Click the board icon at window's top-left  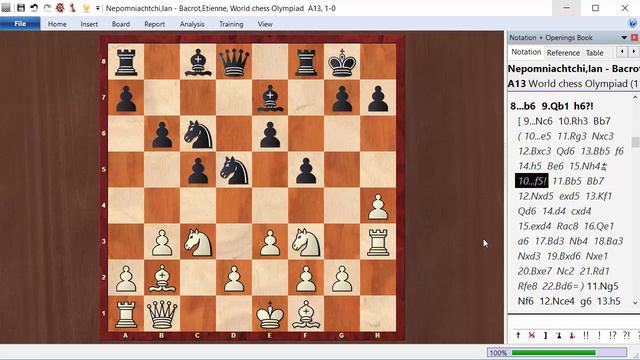coord(6,8)
